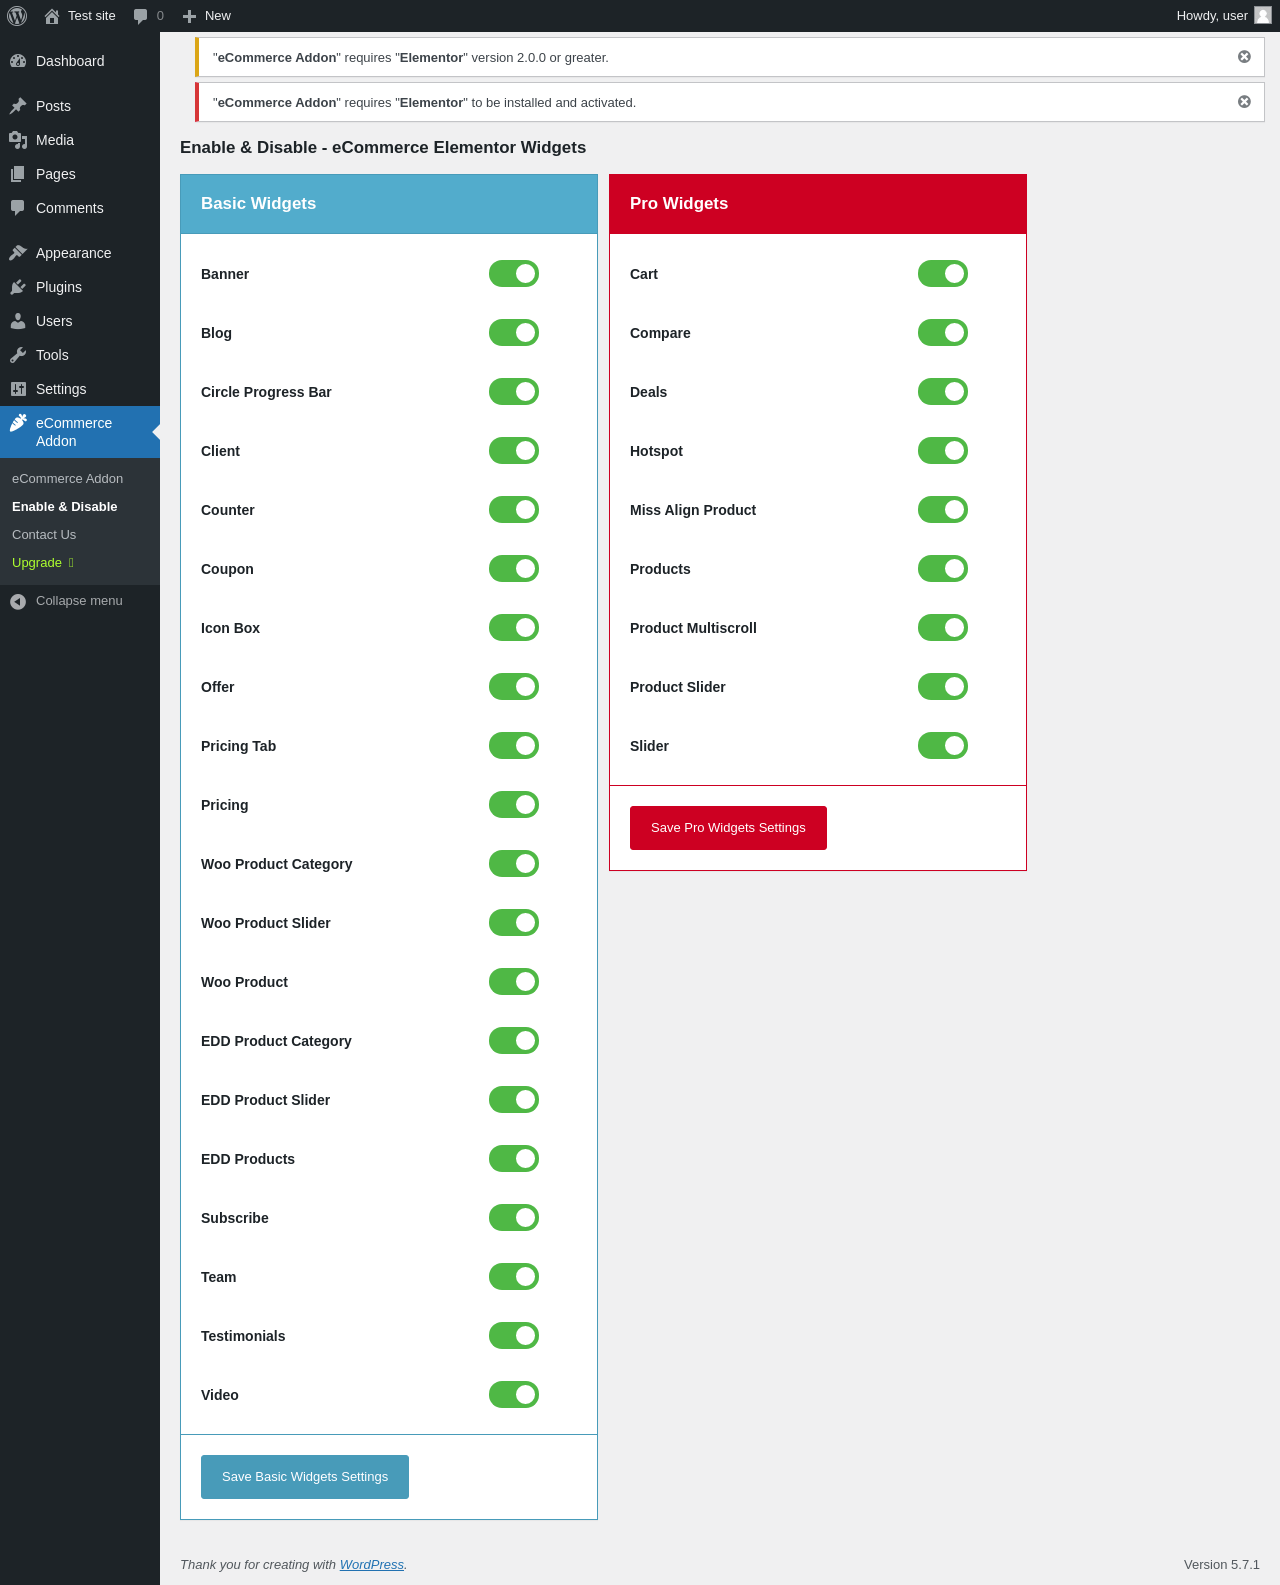Click the Tools wrench icon

click(x=18, y=355)
